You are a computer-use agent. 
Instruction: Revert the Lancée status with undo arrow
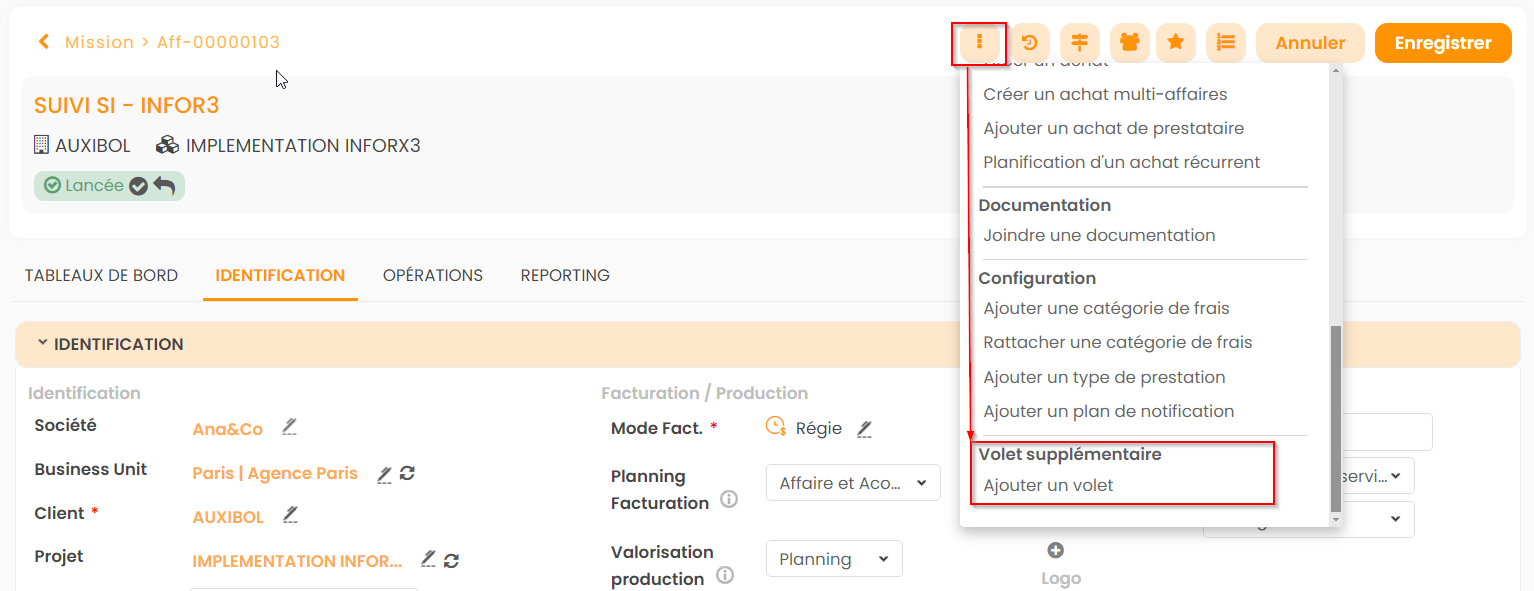pos(165,186)
